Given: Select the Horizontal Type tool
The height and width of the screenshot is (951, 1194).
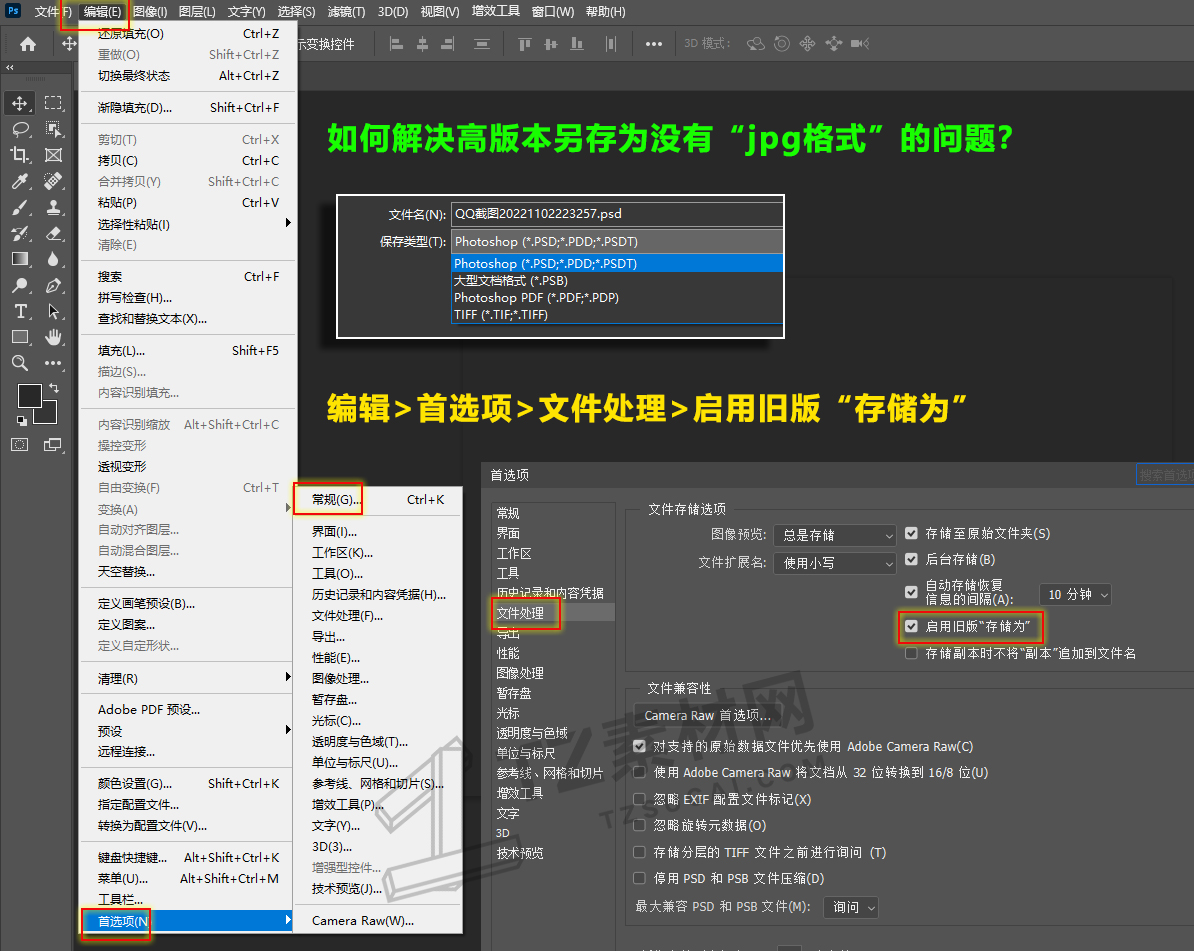Looking at the screenshot, I should [x=20, y=311].
